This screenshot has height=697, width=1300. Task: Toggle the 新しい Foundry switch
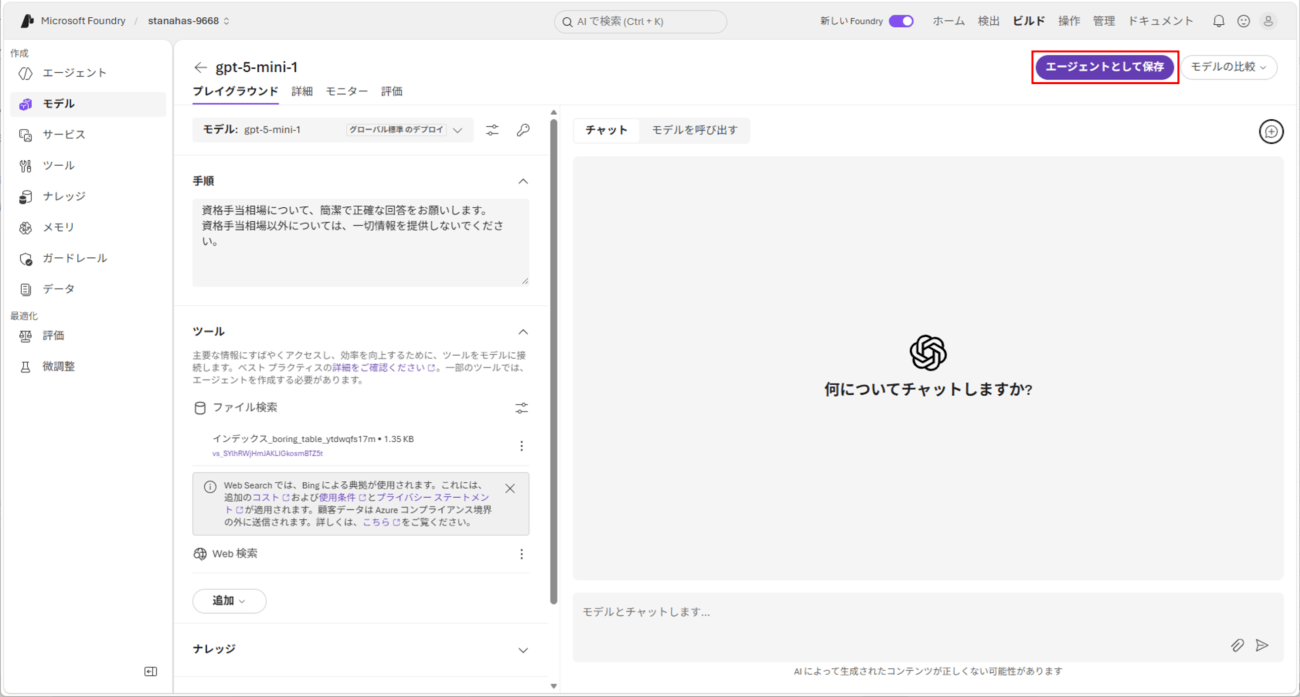(x=901, y=21)
